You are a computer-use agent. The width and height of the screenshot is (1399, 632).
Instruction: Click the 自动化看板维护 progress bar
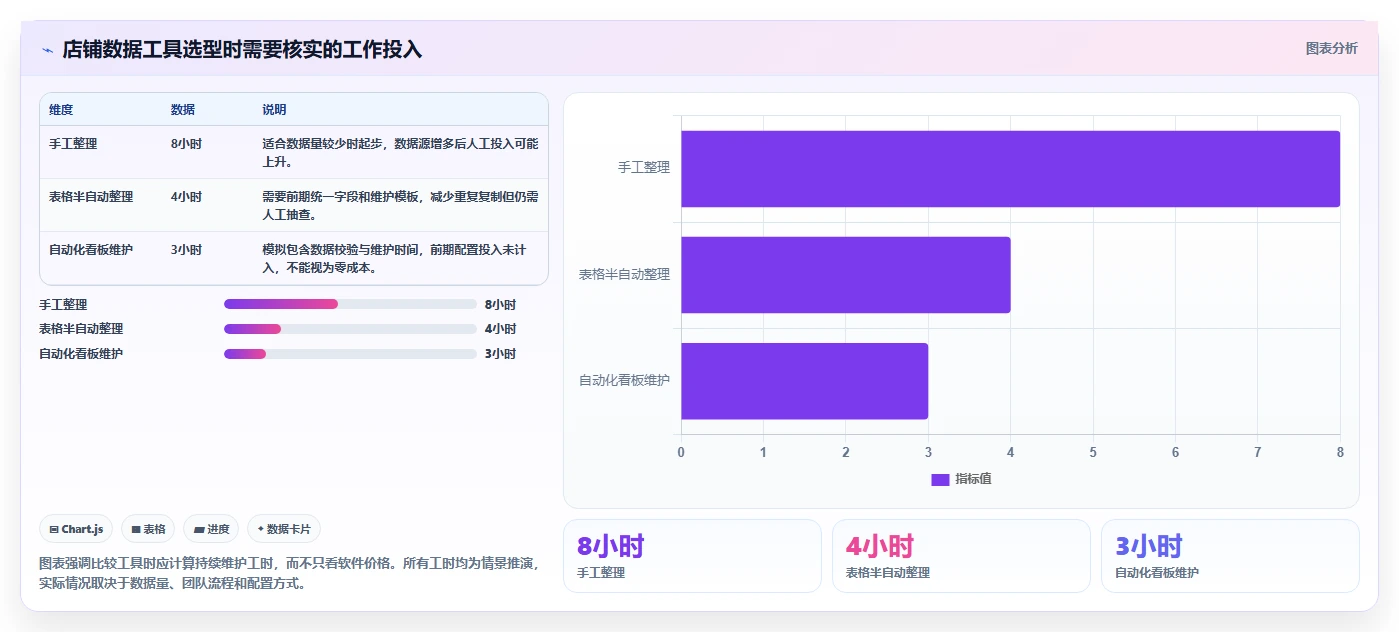350,354
